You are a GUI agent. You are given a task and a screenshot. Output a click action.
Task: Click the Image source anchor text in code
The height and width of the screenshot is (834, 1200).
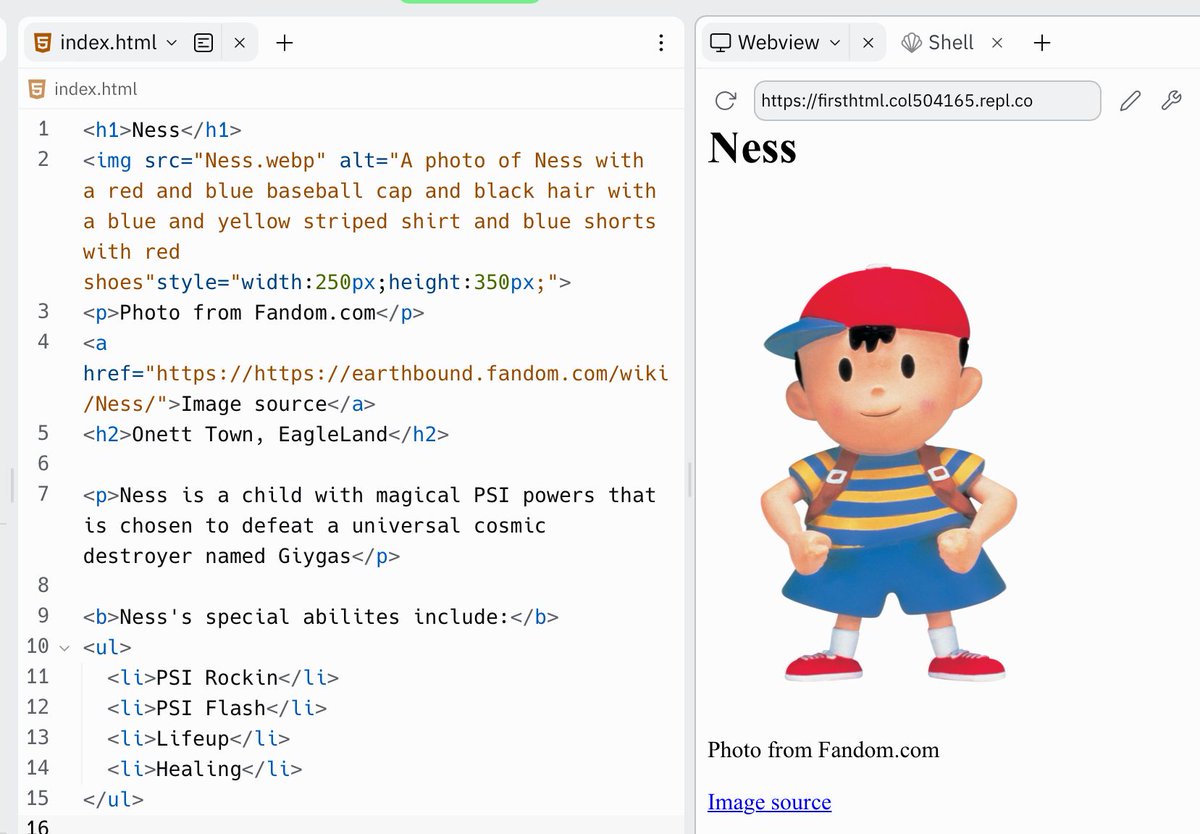point(254,404)
